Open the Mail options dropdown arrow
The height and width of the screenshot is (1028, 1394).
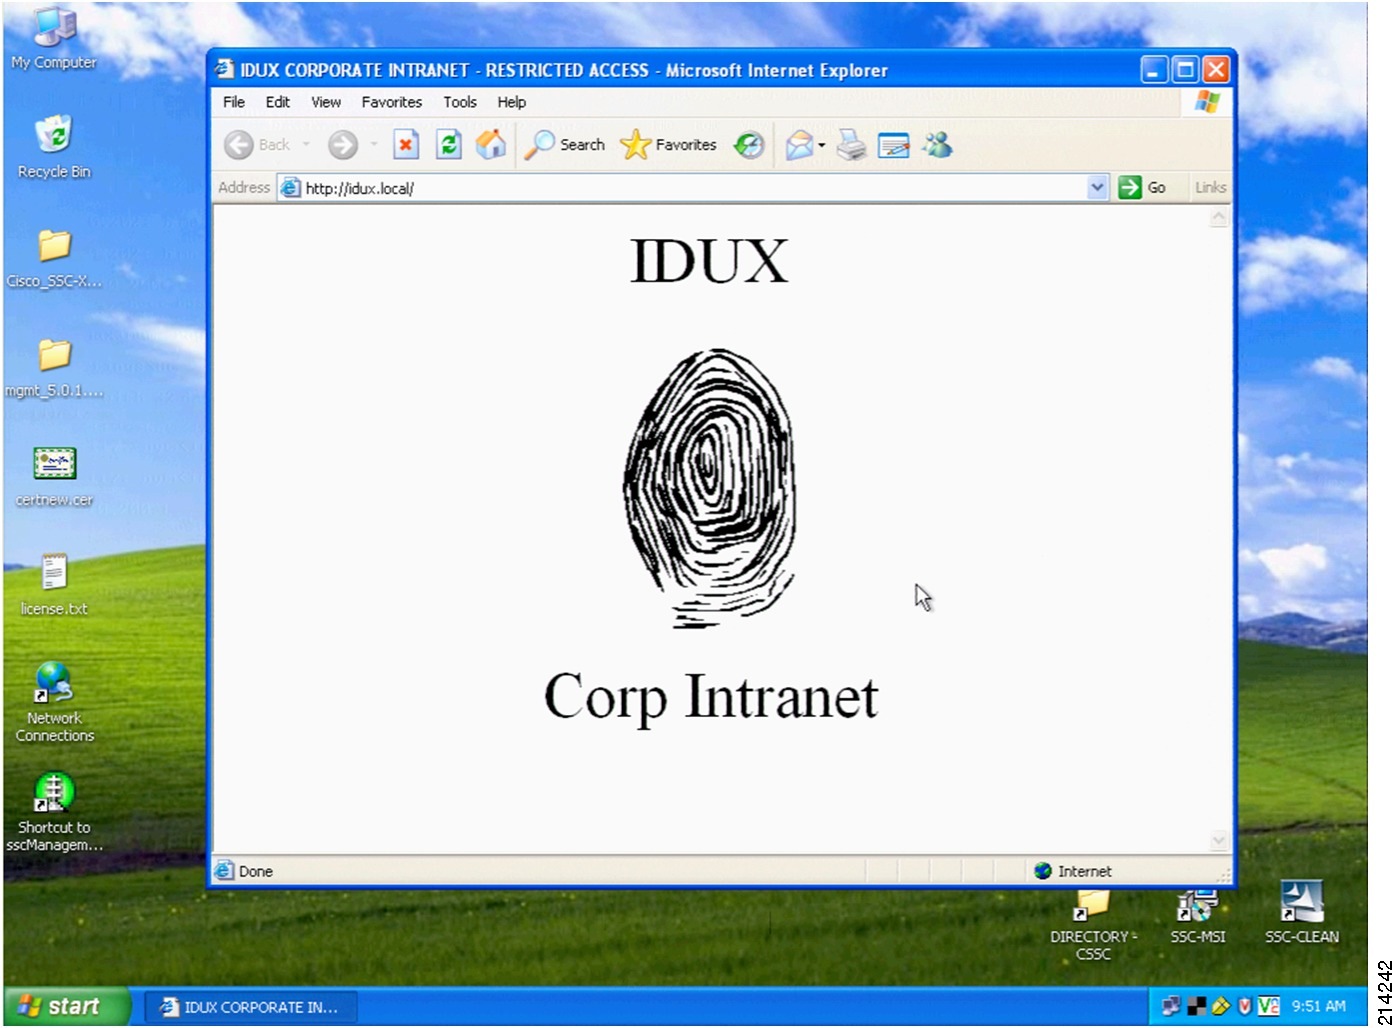tap(821, 146)
